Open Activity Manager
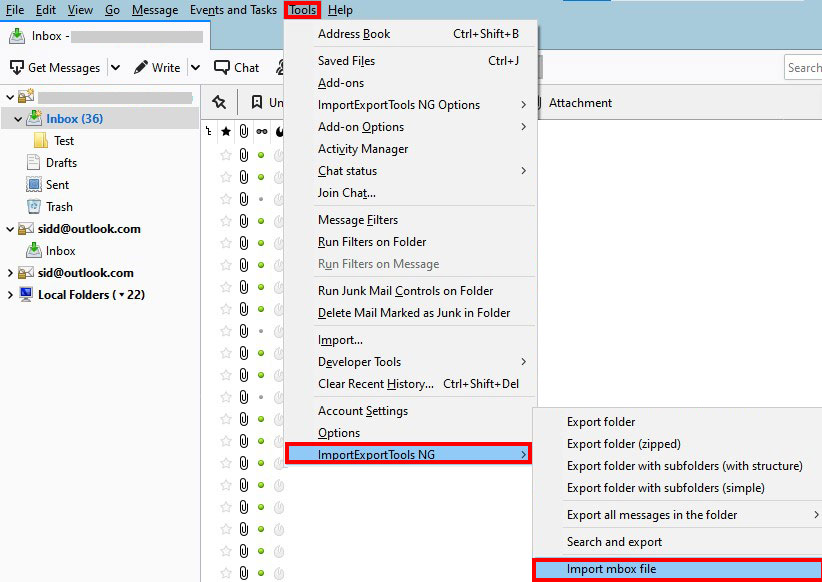 [x=410, y=149]
